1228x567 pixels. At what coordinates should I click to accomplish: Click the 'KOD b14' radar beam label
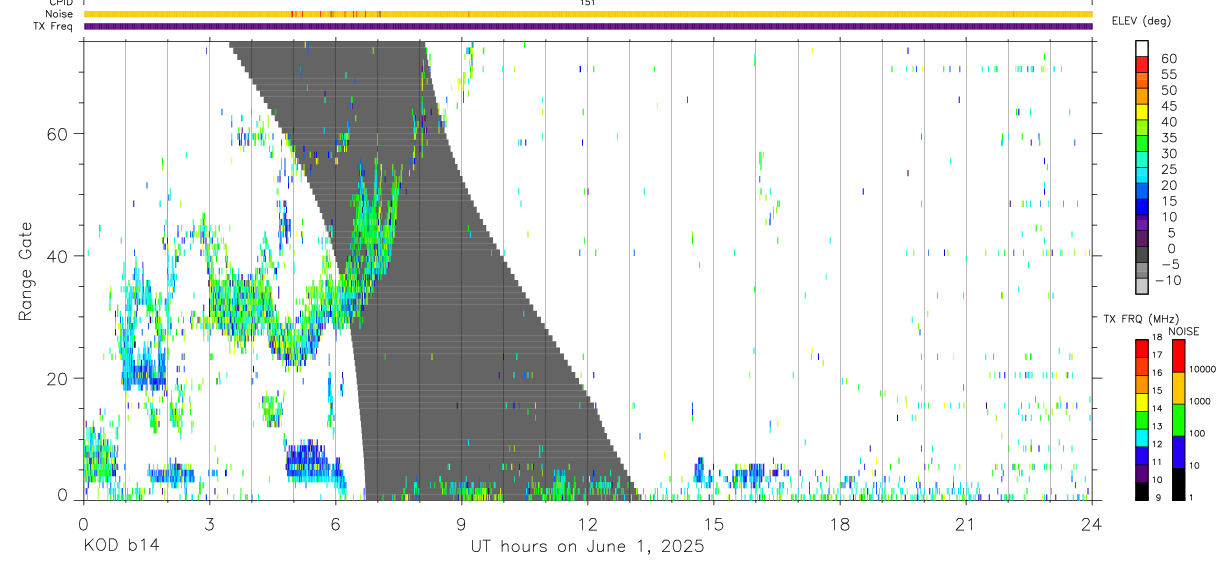pyautogui.click(x=120, y=547)
